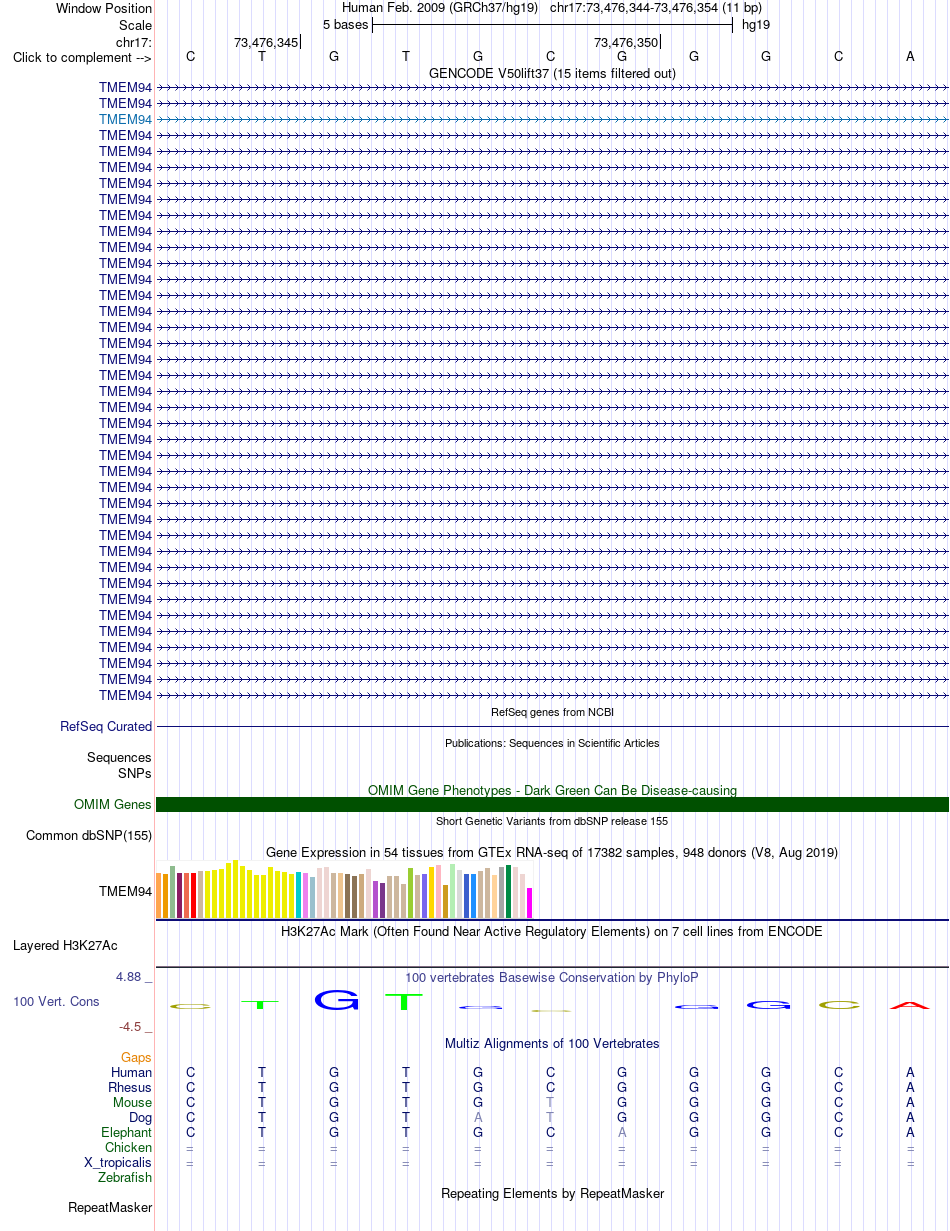Click the 'Chicken' alignment row label
This screenshot has width=950, height=1231.
tap(128, 1147)
